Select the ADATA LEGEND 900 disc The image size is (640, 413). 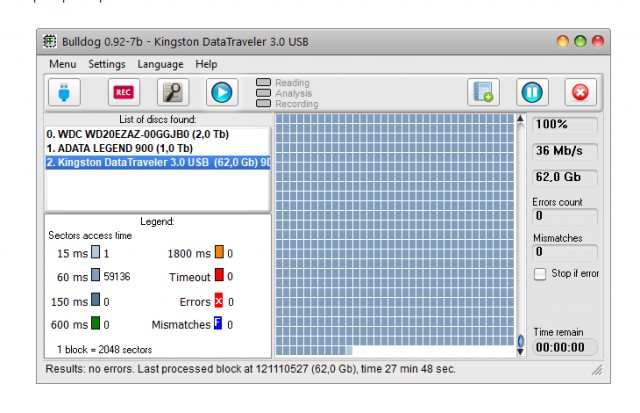click(158, 148)
